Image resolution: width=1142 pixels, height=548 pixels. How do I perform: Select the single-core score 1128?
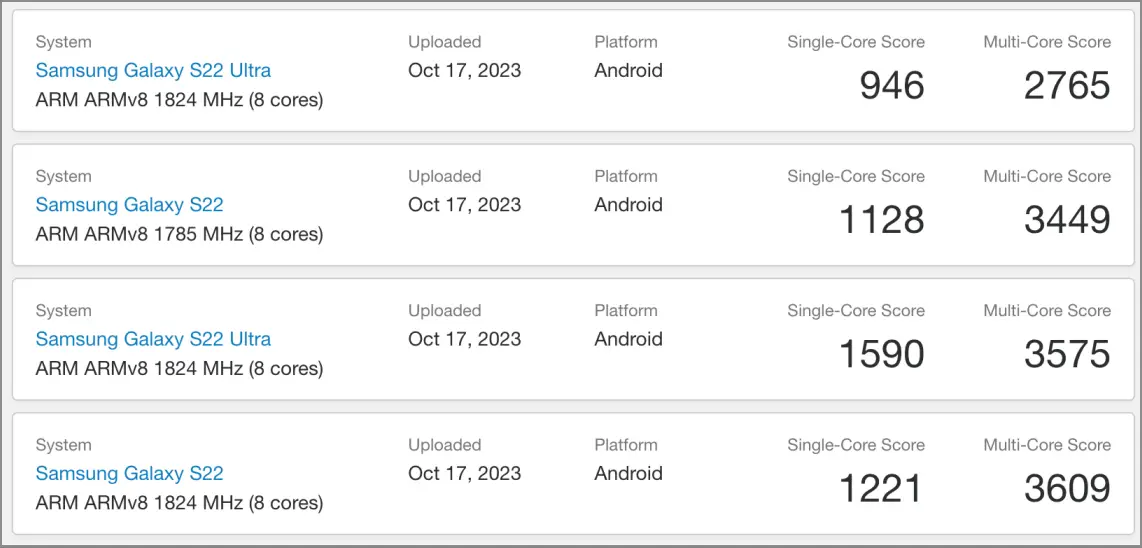(881, 220)
